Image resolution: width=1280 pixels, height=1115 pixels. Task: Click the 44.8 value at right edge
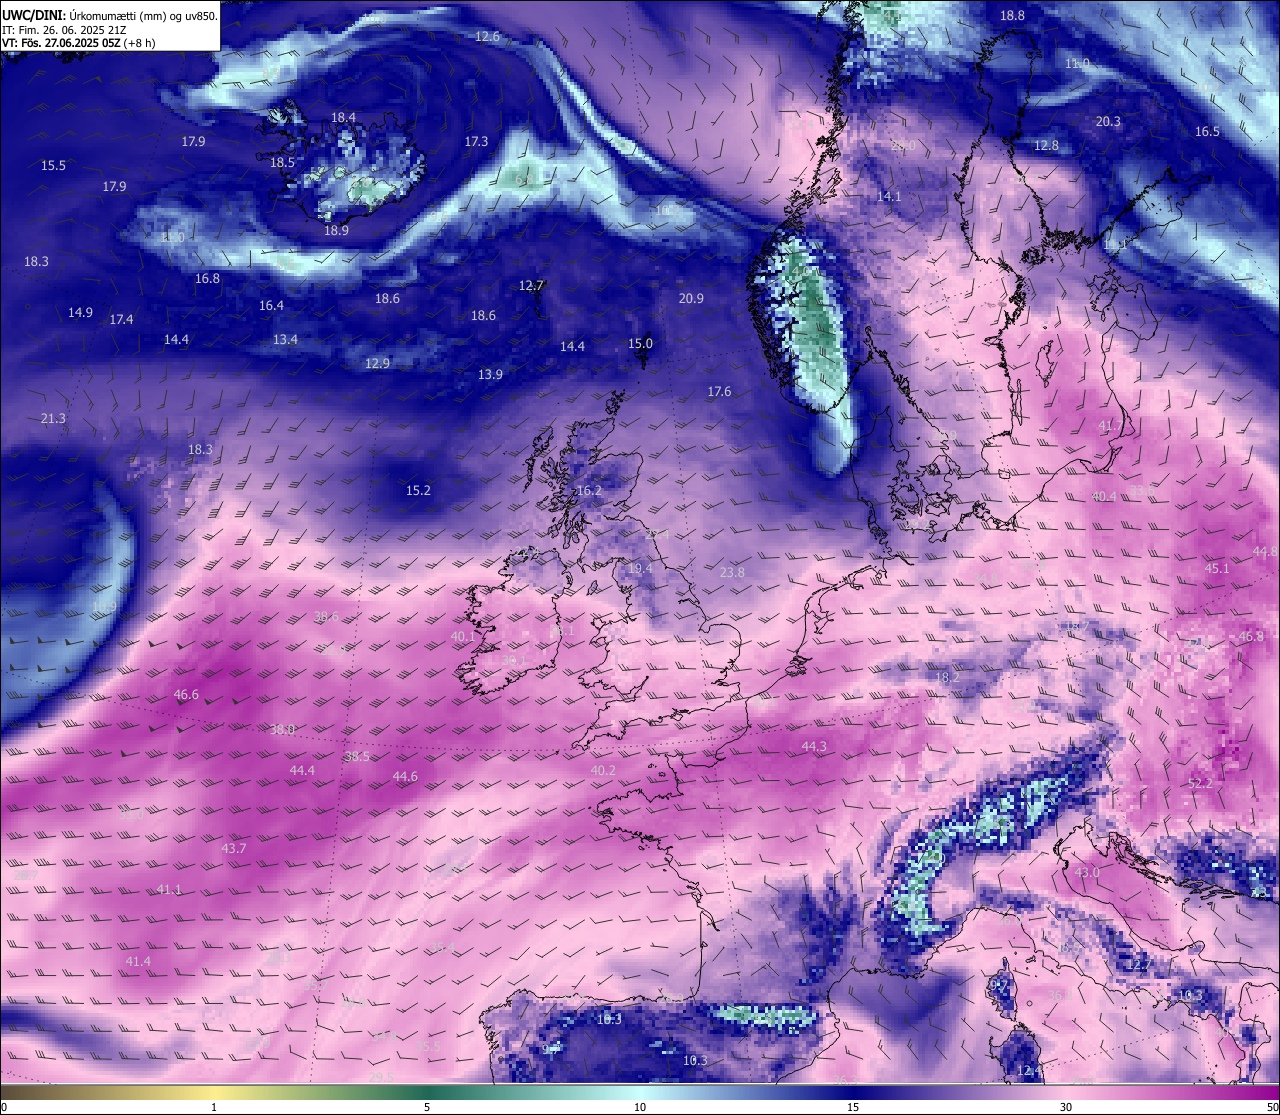1265,552
